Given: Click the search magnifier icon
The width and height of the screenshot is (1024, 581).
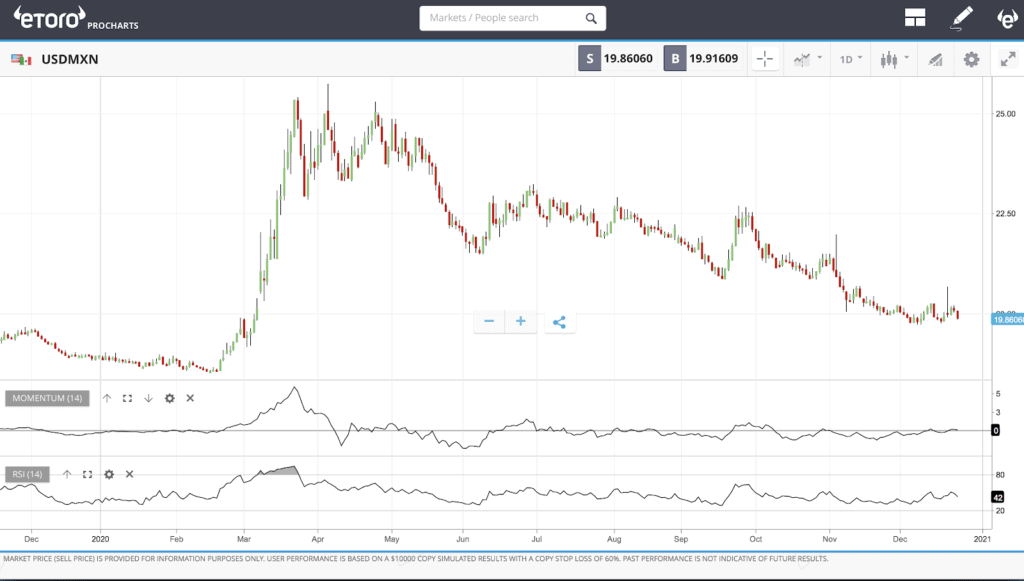Looking at the screenshot, I should pos(591,18).
